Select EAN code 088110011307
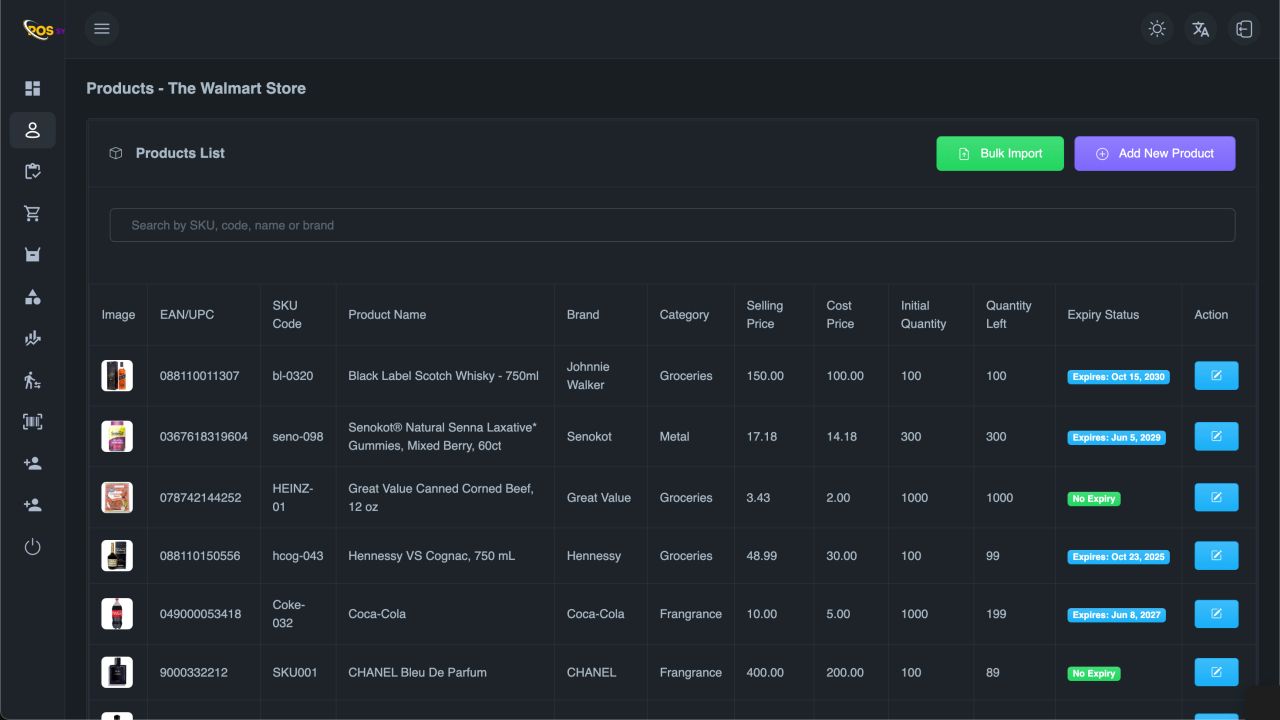The image size is (1280, 720). [200, 376]
